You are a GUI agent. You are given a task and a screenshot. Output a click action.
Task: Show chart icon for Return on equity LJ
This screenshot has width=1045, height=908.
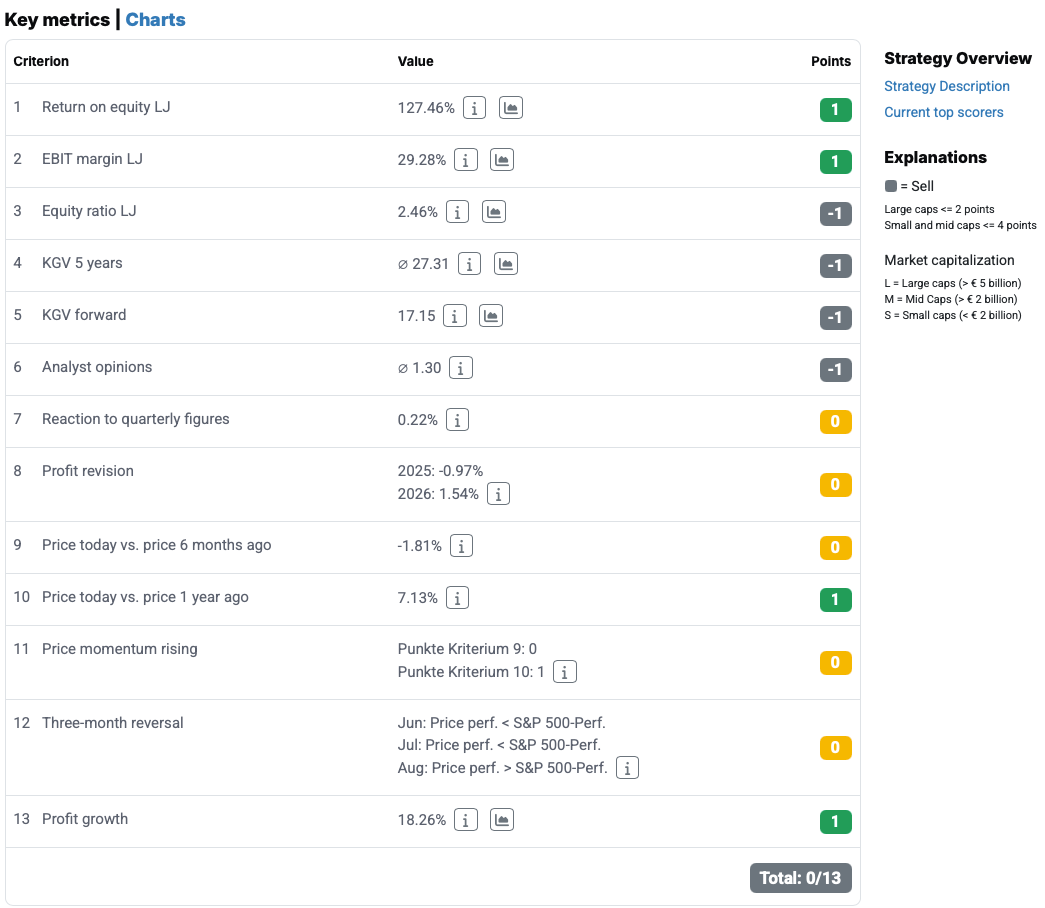pos(511,108)
